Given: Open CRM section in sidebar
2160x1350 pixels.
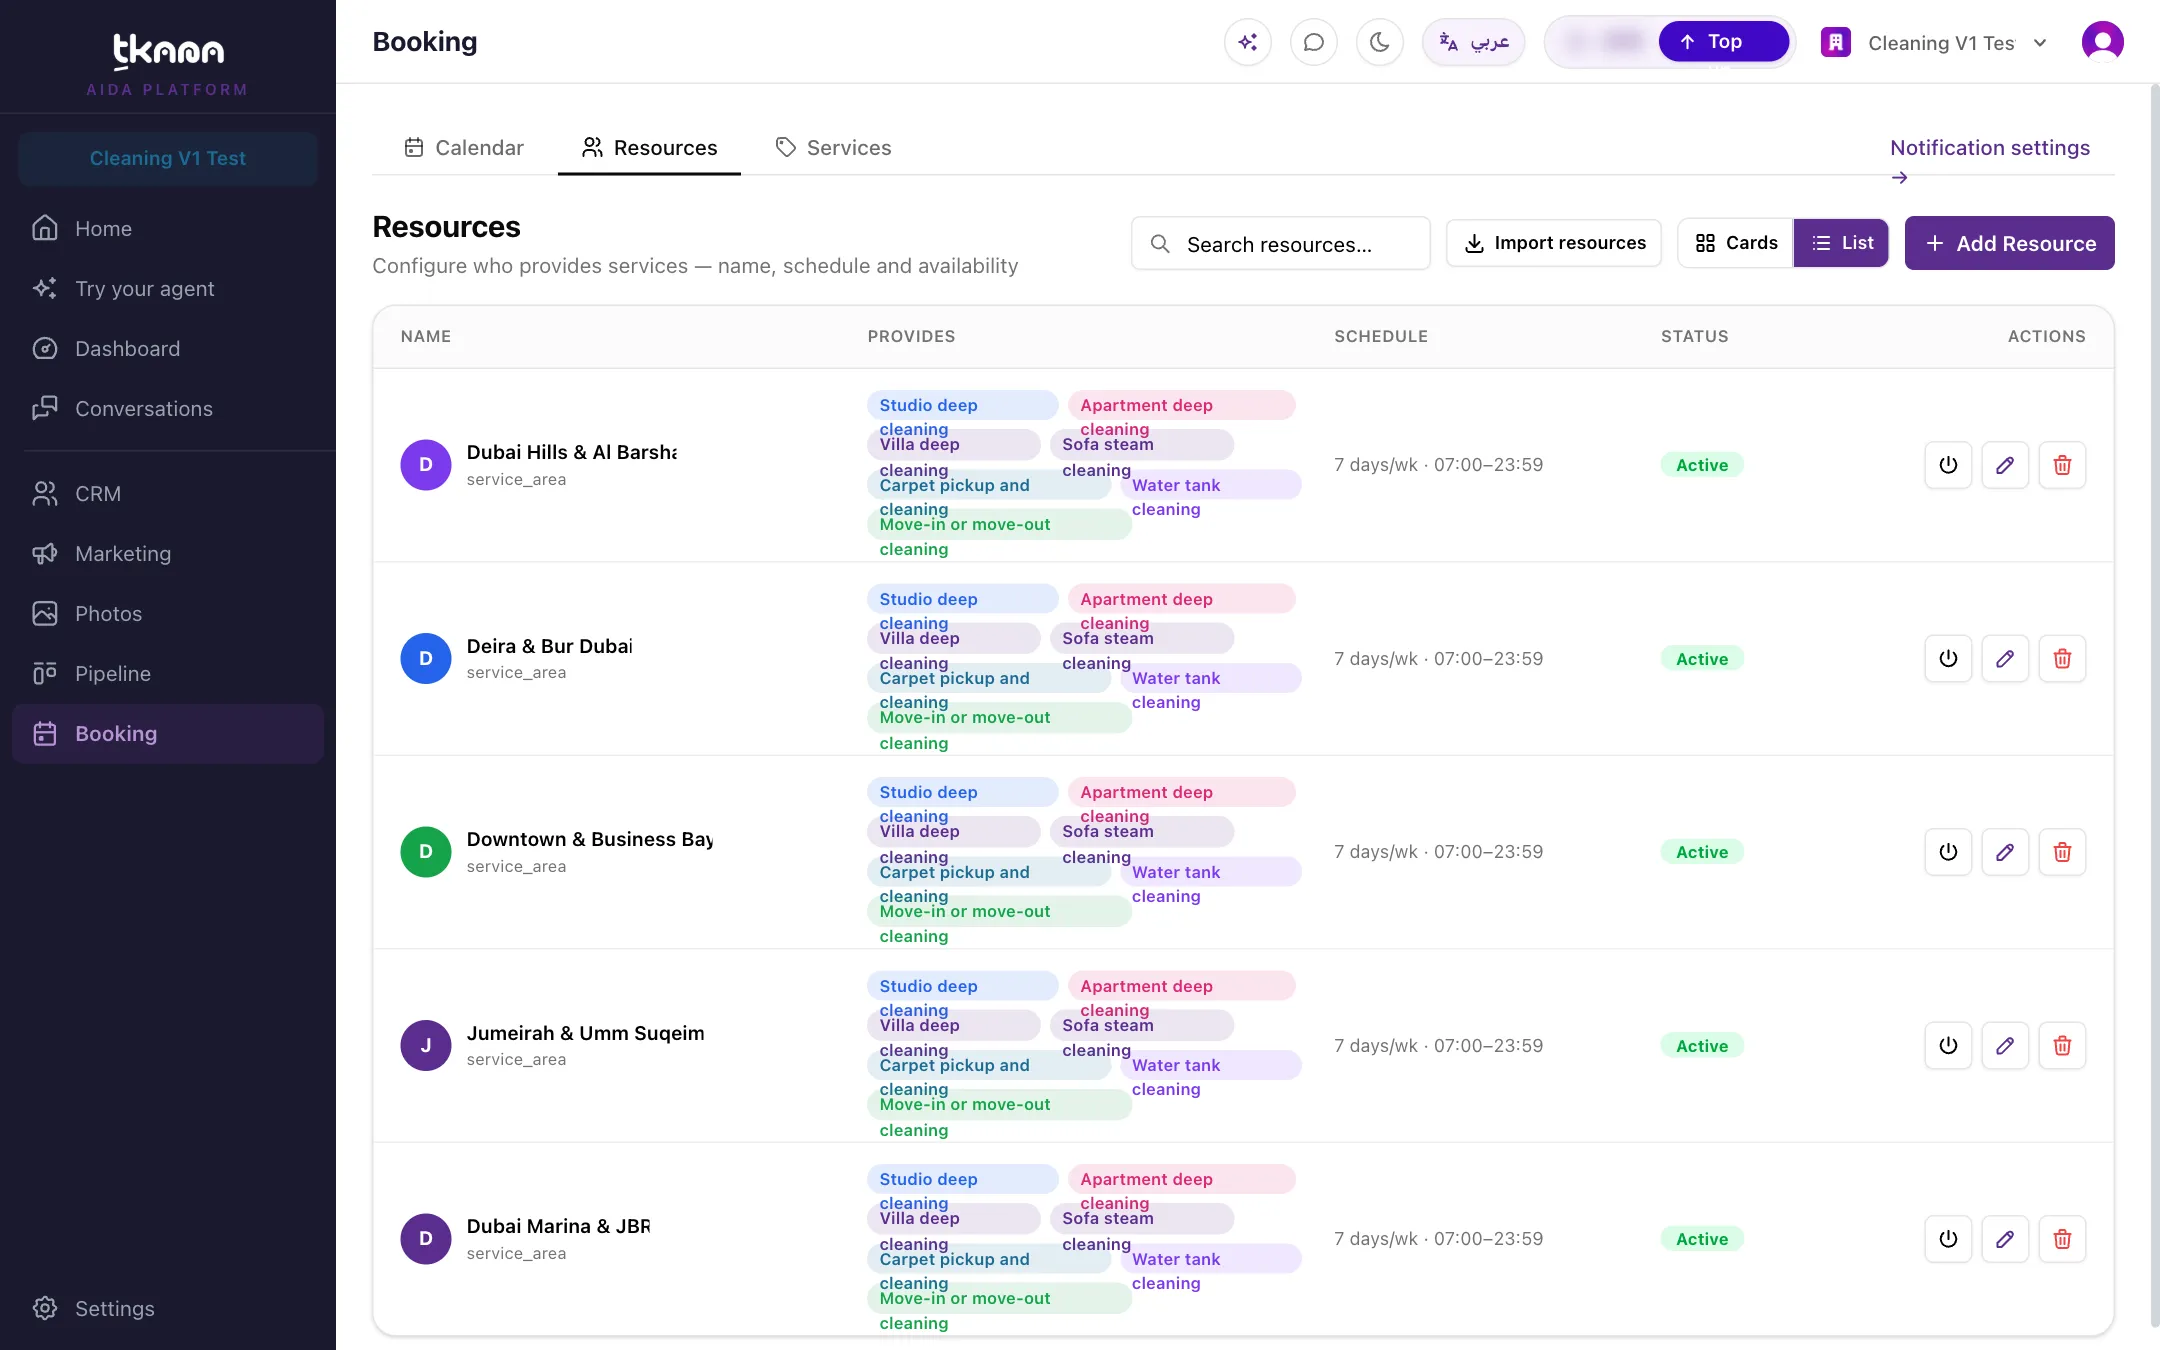Looking at the screenshot, I should coord(168,494).
